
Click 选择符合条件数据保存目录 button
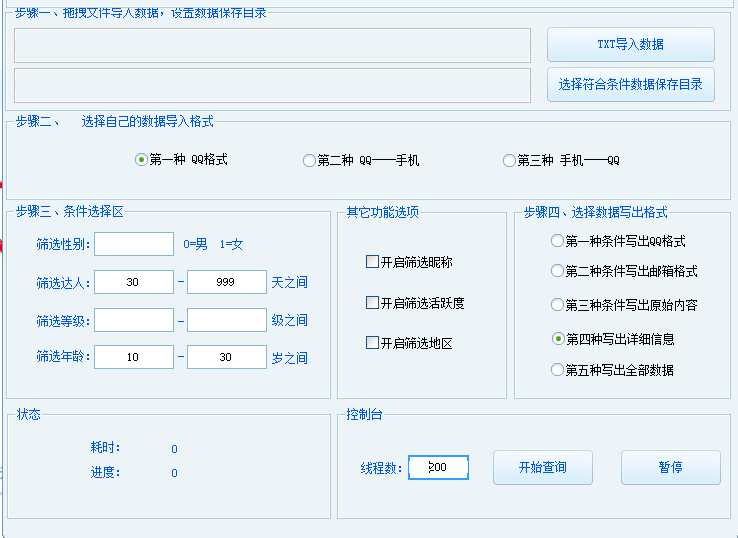pyautogui.click(x=631, y=84)
